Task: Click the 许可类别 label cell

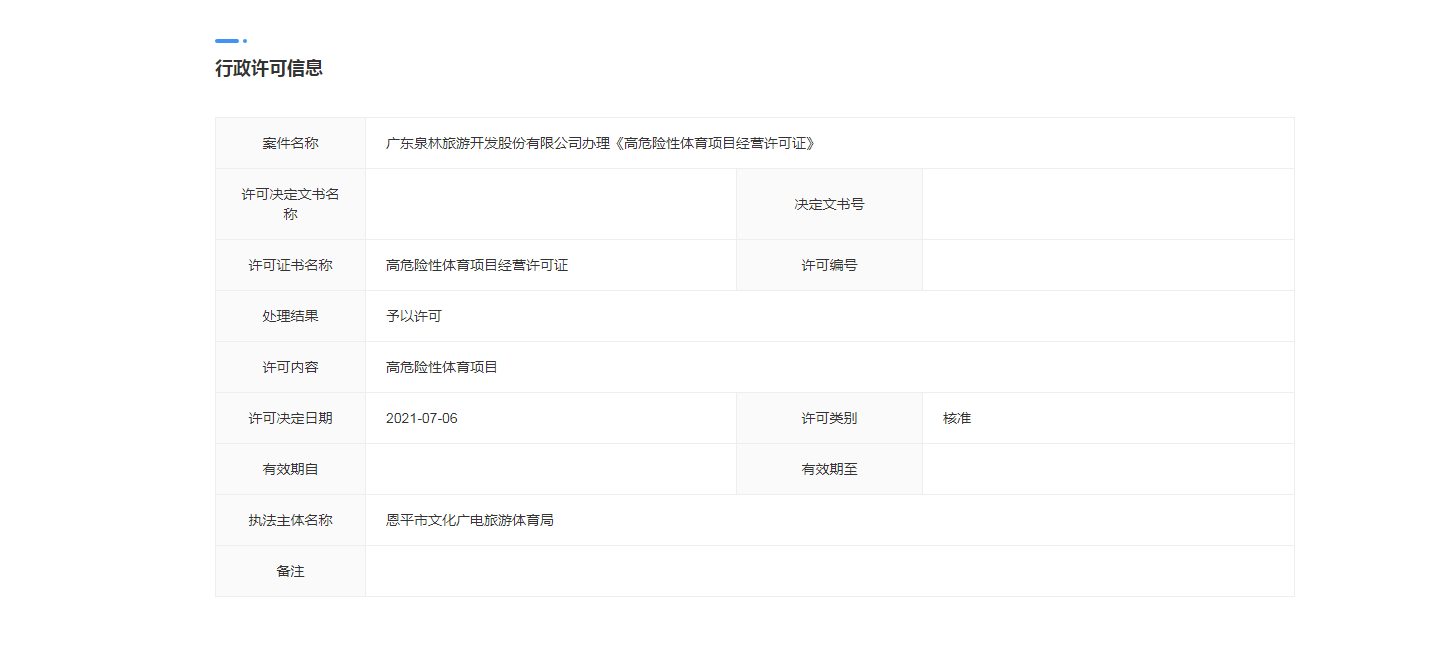Action: click(x=830, y=418)
